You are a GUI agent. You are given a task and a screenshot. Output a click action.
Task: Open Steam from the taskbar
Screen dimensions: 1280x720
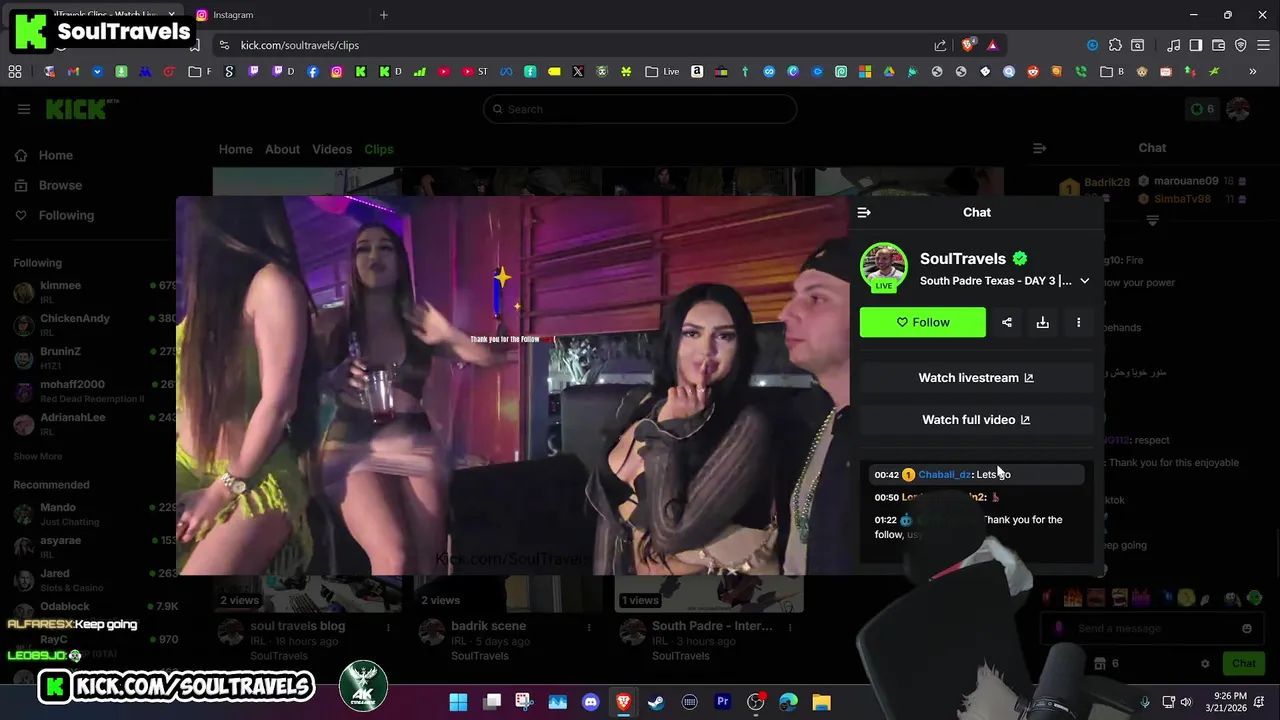click(656, 702)
